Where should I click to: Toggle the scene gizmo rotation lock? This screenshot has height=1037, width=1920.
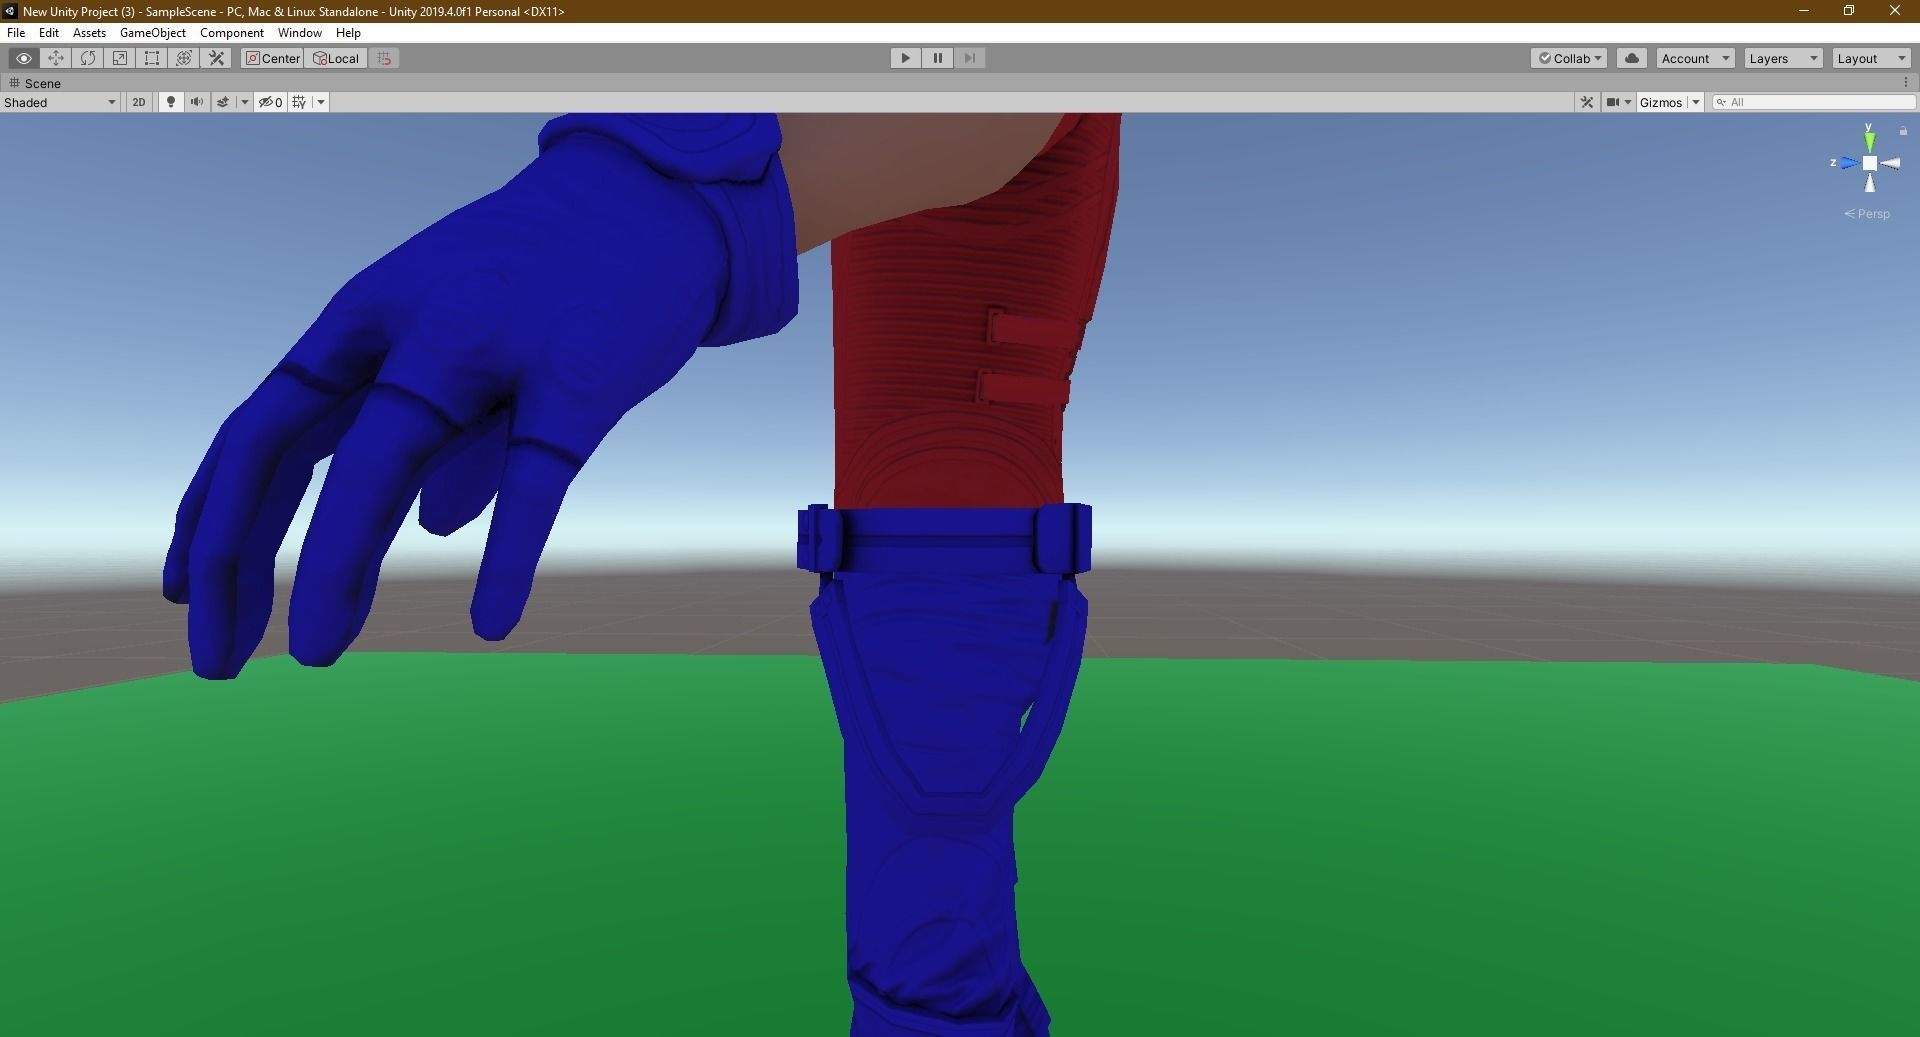1903,131
